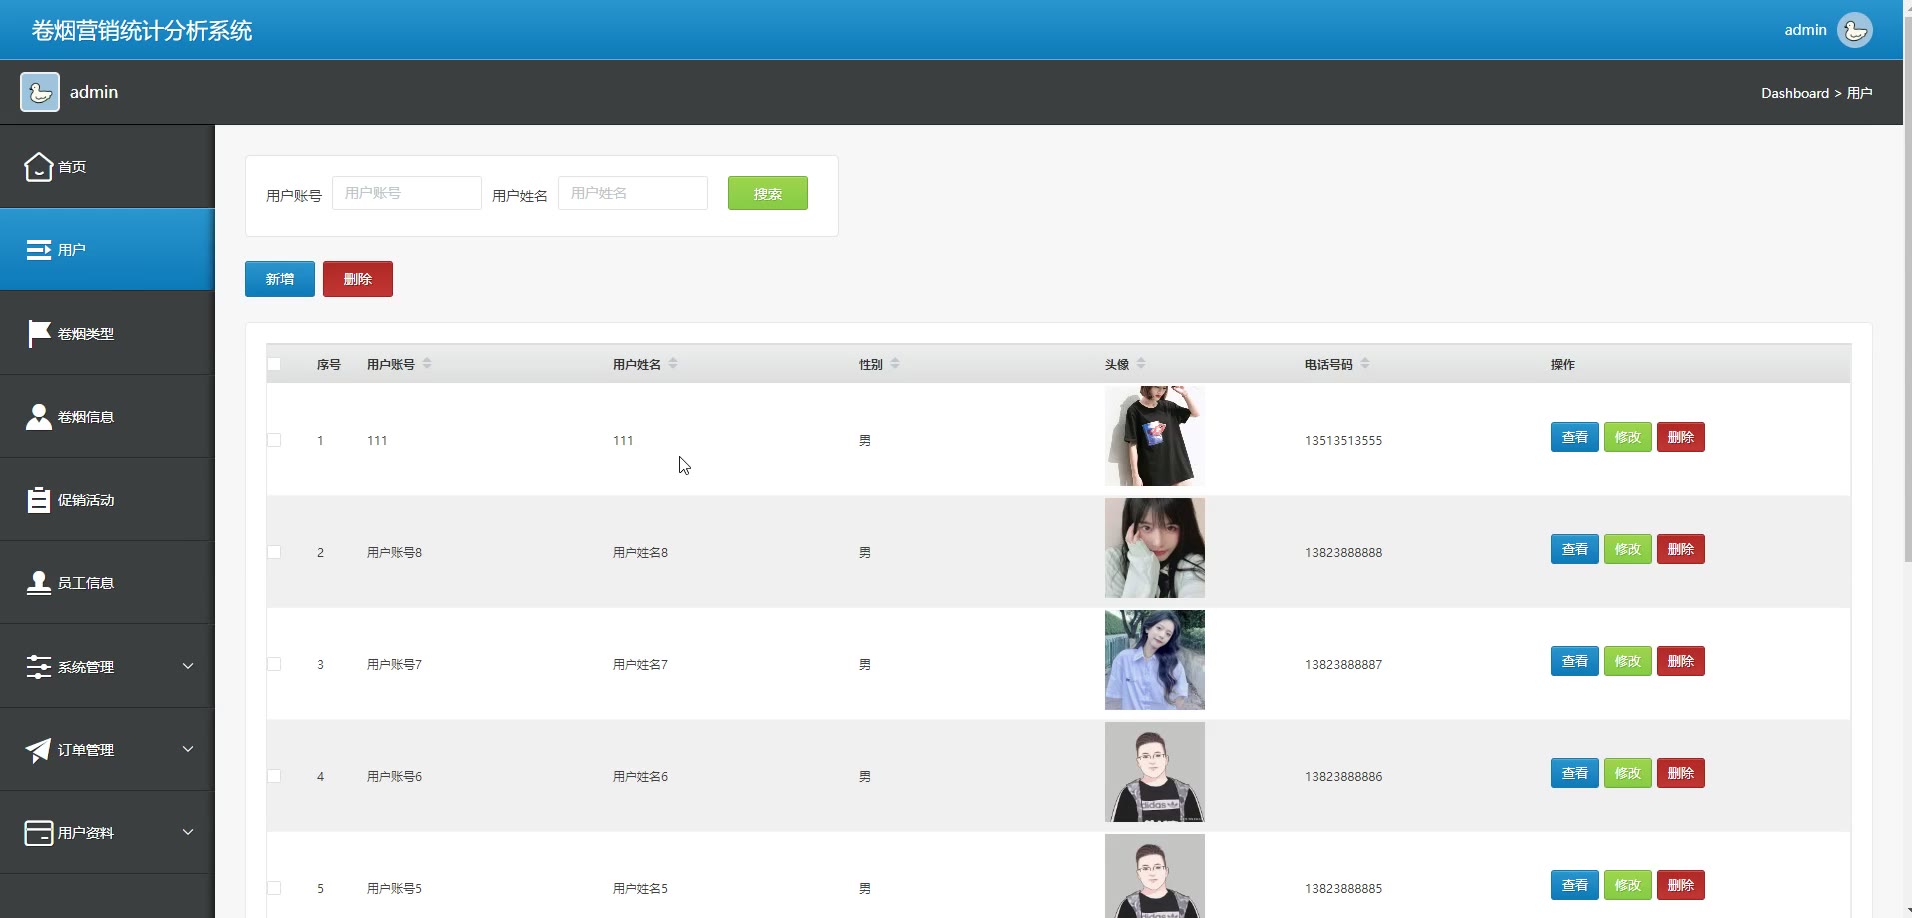
Task: Sort by 用户账号 column arrows
Action: 427,364
